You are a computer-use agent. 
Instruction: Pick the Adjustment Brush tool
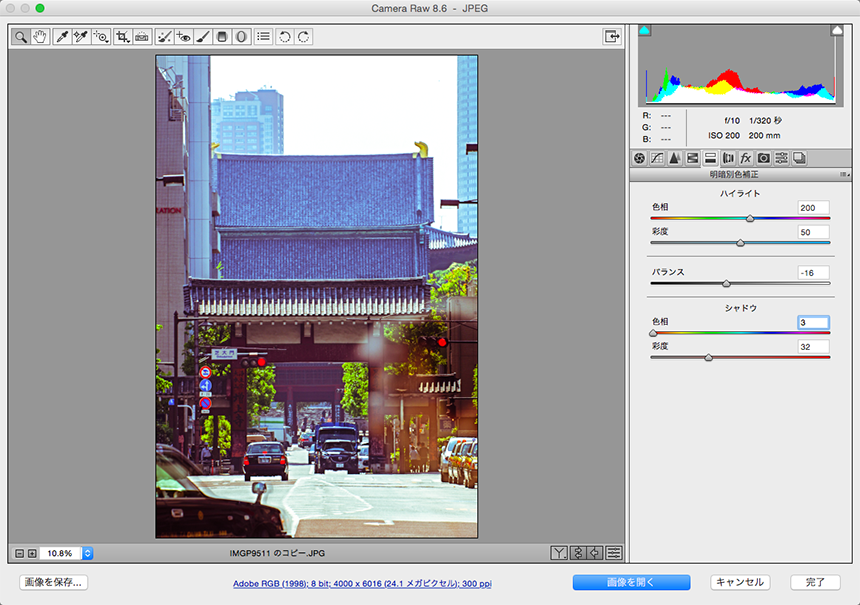pyautogui.click(x=203, y=36)
